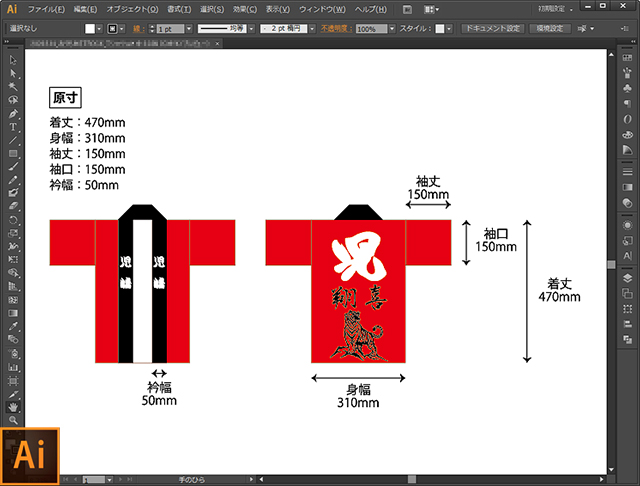Open the Symbols panel icon

[x=627, y=88]
